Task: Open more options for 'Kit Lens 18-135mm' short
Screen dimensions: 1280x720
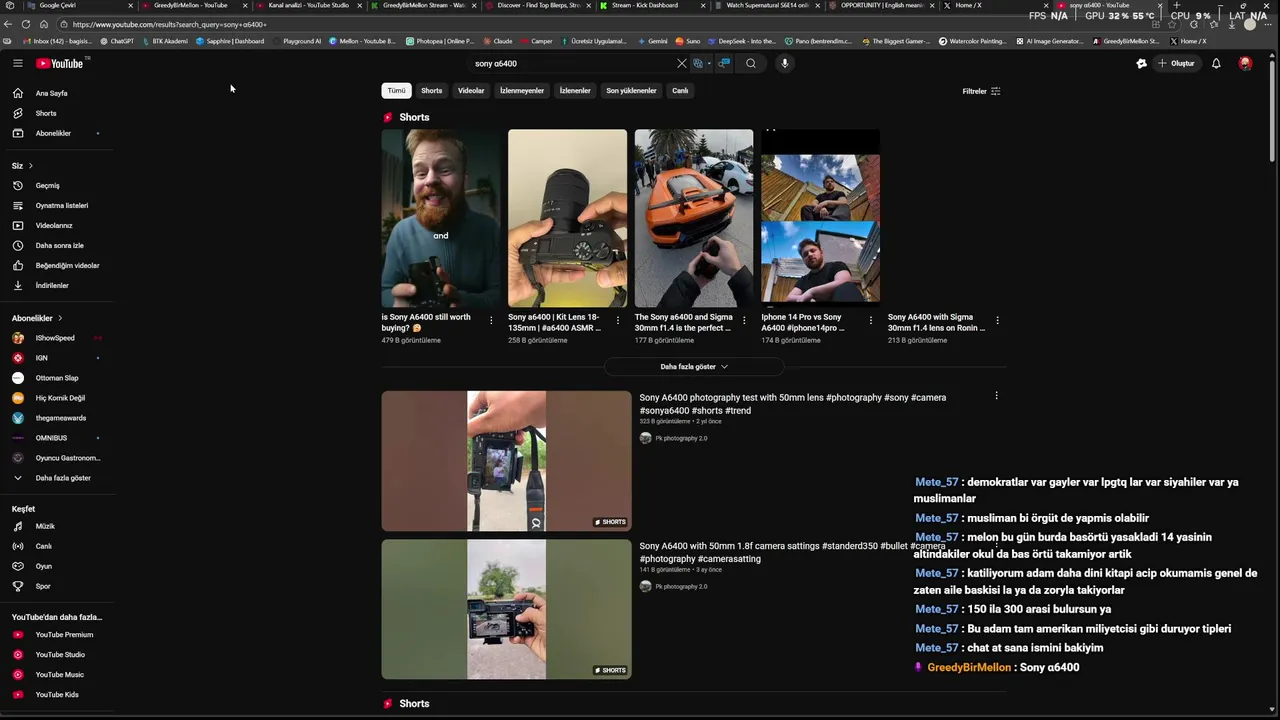Action: tap(617, 321)
